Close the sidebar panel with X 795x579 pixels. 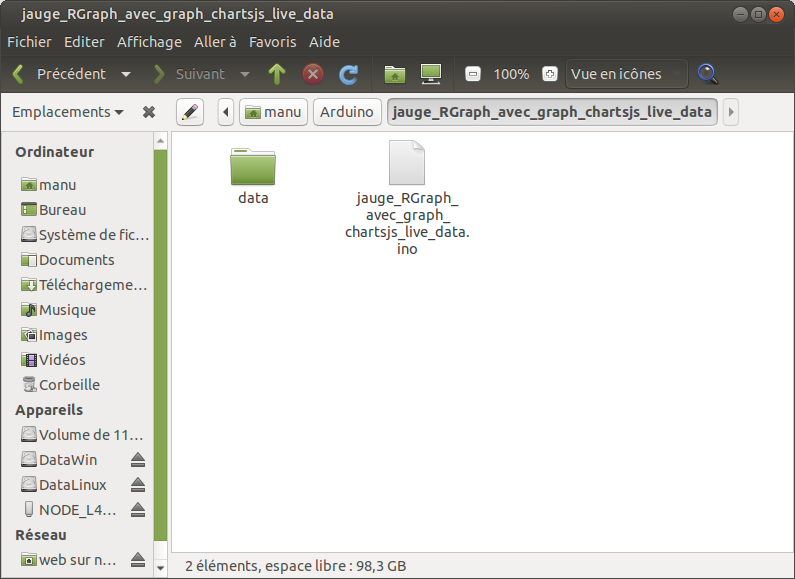pos(149,112)
